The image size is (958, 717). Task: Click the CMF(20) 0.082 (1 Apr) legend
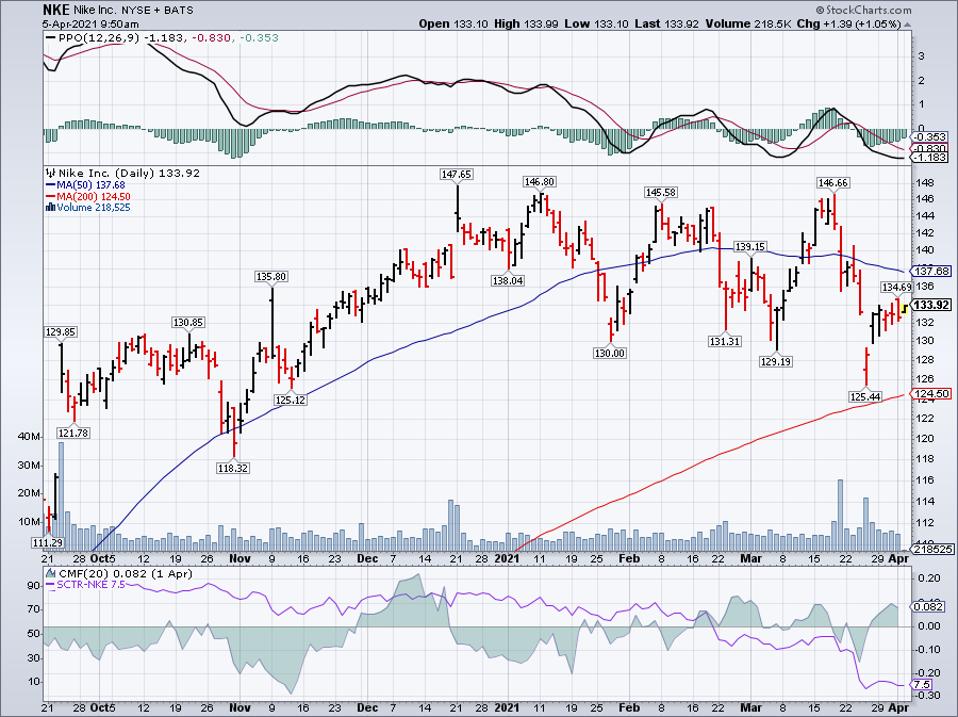point(119,573)
